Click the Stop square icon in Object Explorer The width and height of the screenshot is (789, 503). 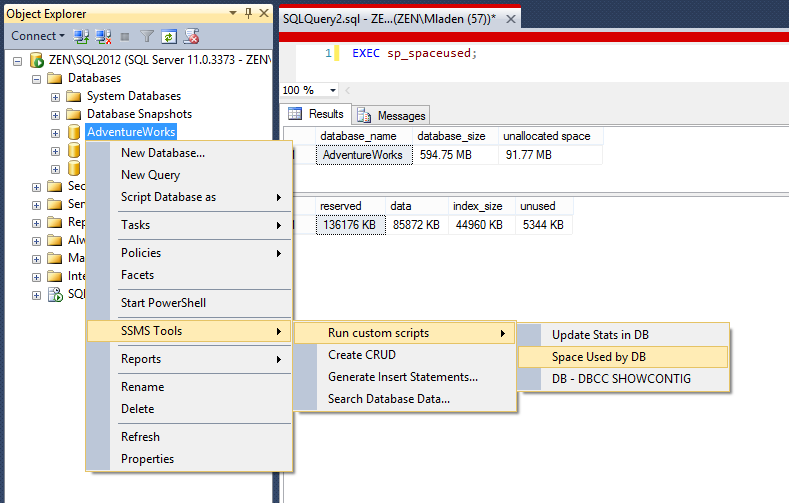coord(125,37)
